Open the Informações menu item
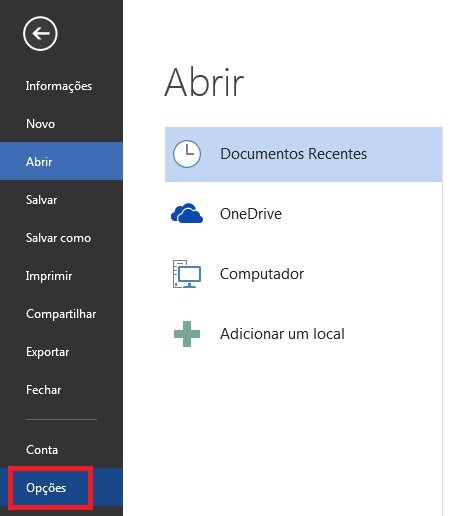This screenshot has height=516, width=460. tap(61, 86)
